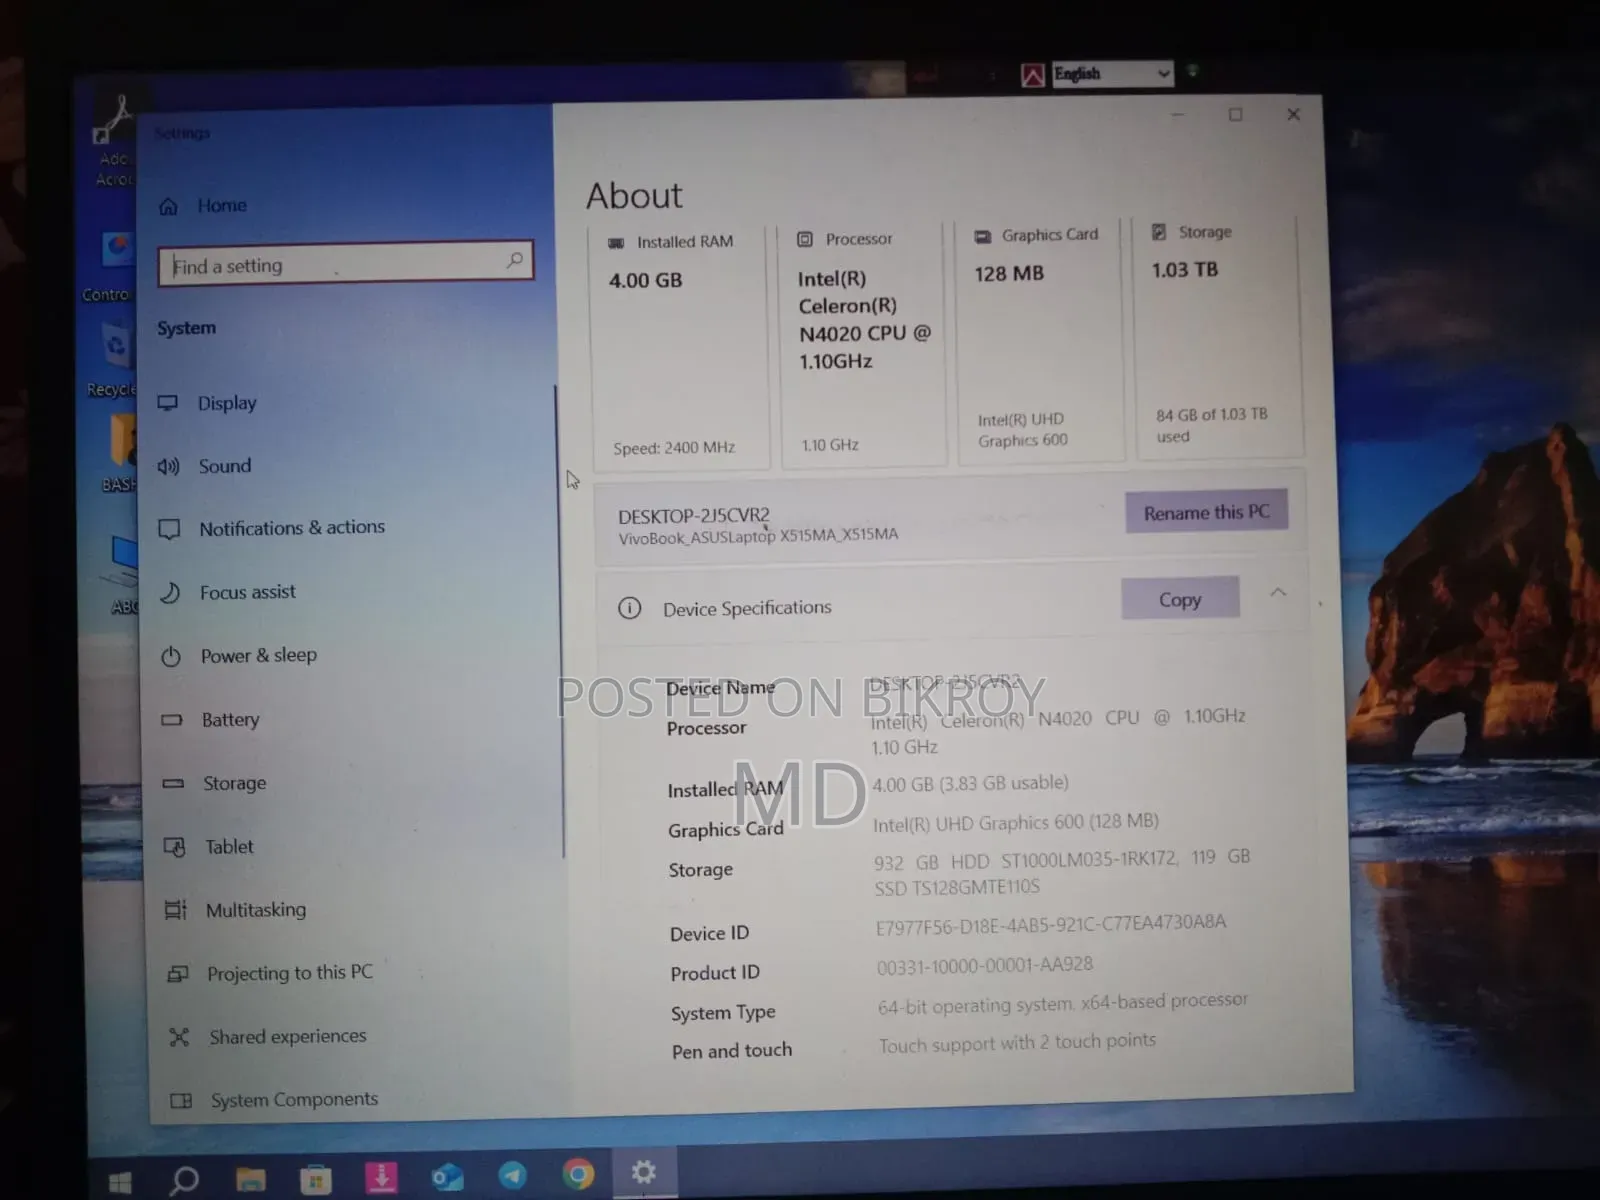Viewport: 1600px width, 1200px height.
Task: Click the Power & sleep power icon
Action: pos(171,656)
